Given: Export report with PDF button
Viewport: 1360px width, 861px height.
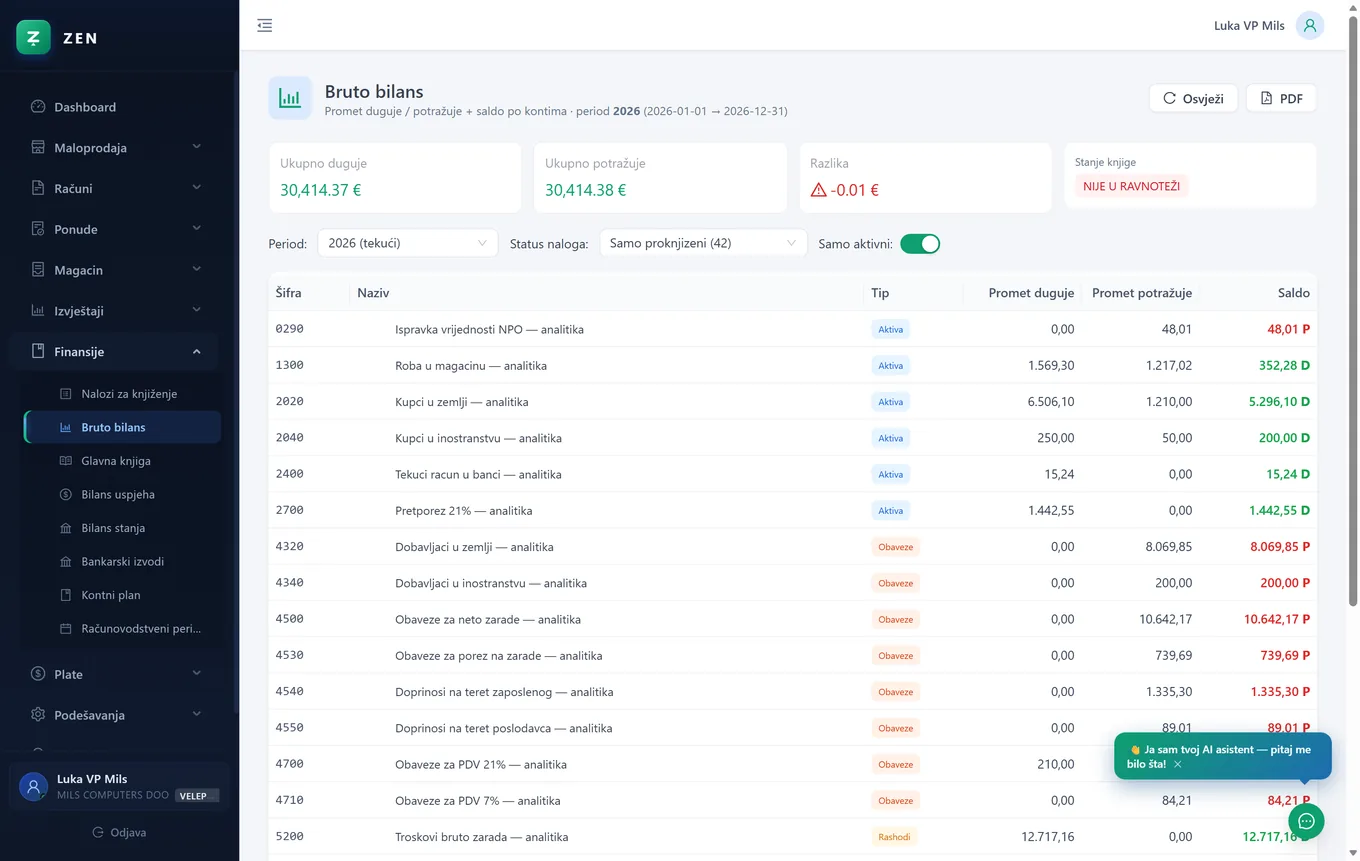Looking at the screenshot, I should [1281, 98].
